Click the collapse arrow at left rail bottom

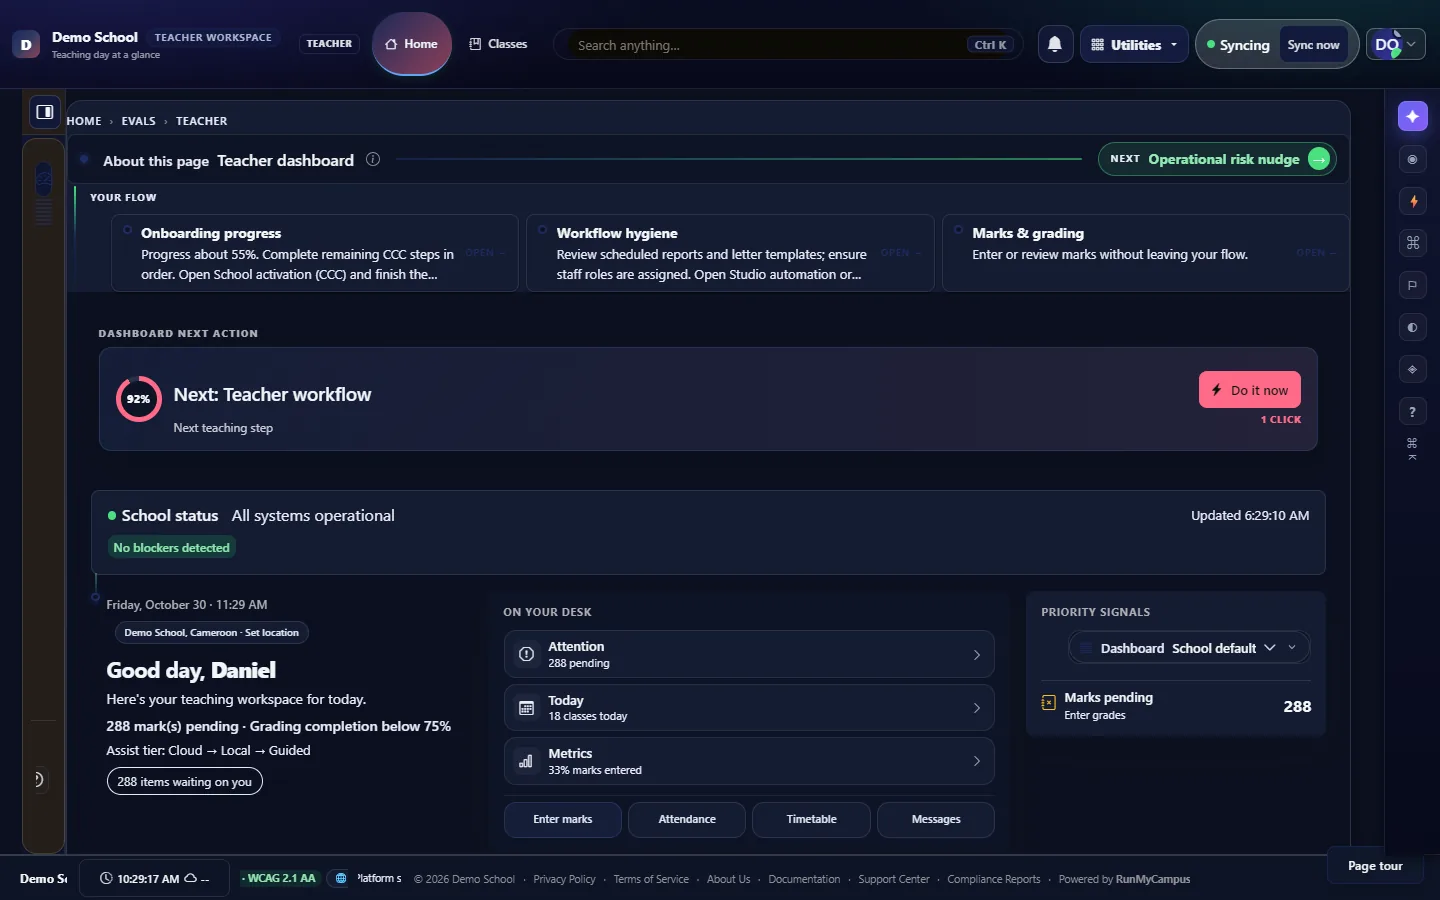[x=39, y=779]
